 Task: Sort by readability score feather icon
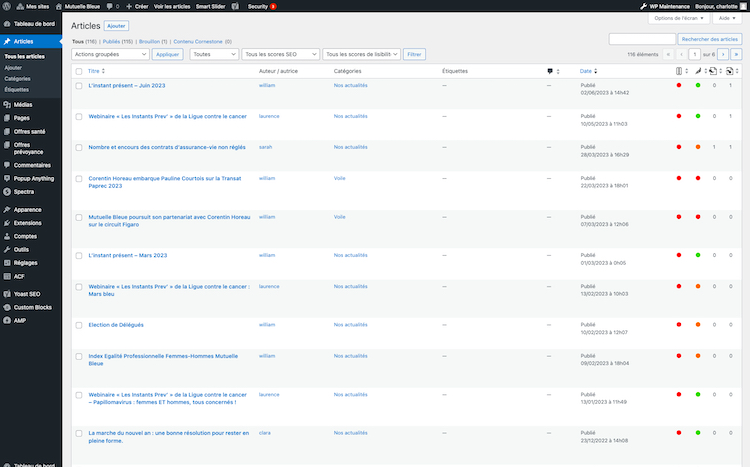[698, 71]
